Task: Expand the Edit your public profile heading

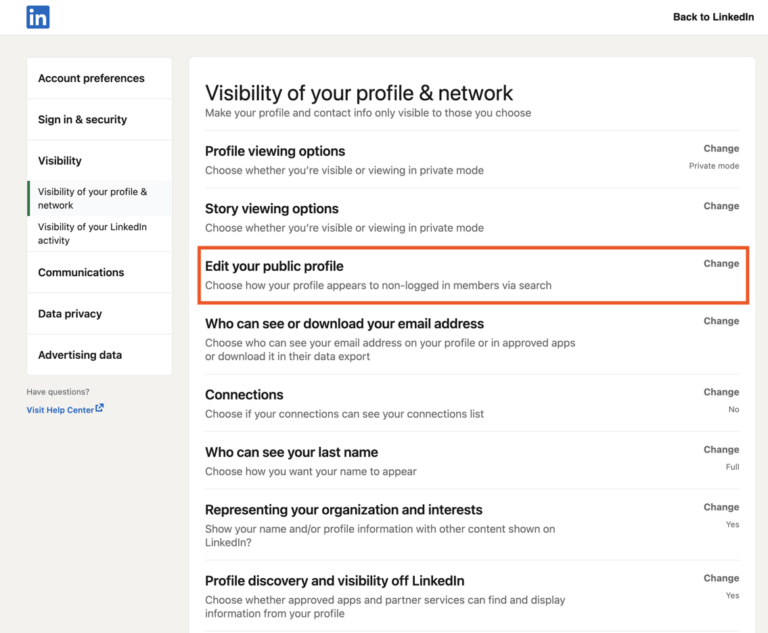Action: point(274,266)
